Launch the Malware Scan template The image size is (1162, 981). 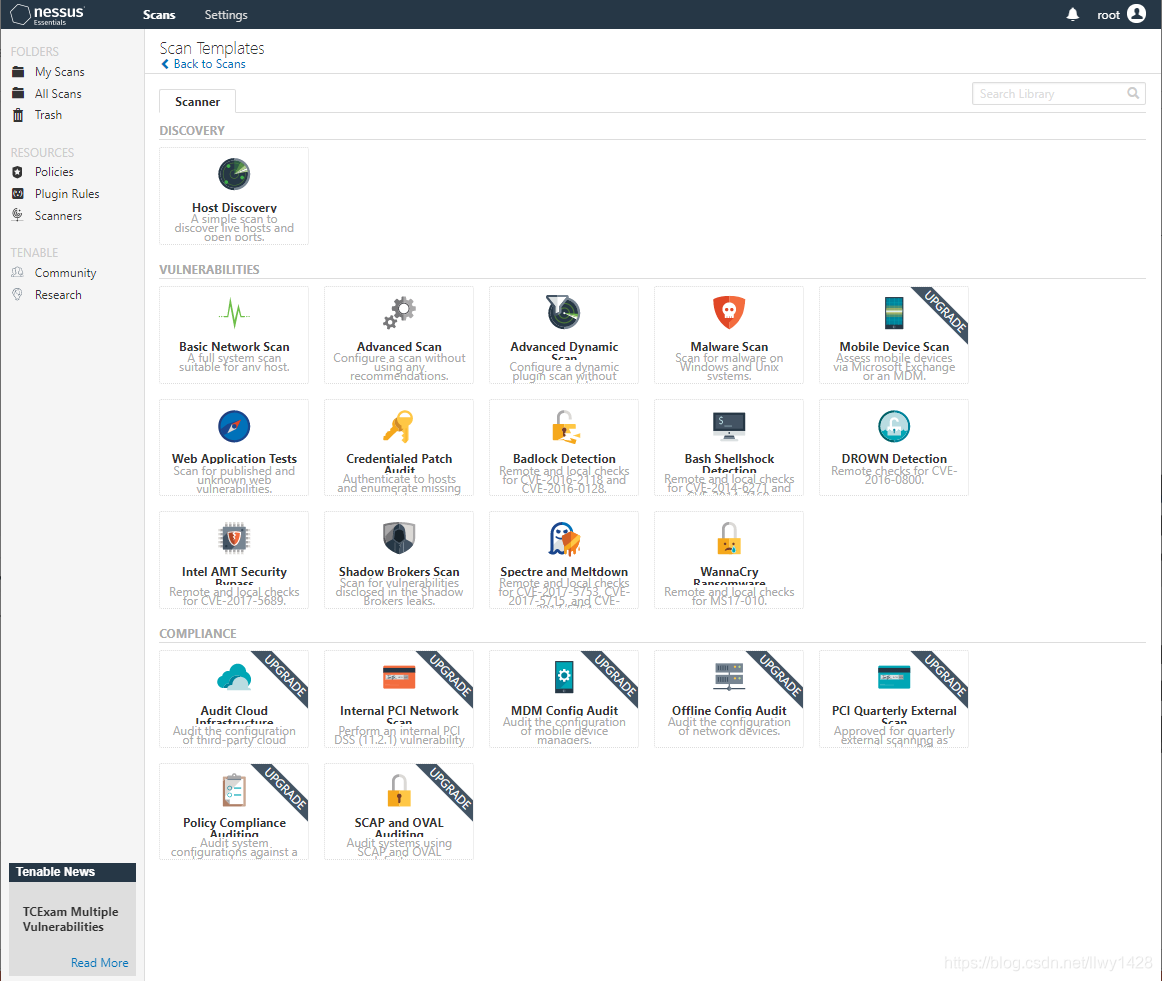pyautogui.click(x=728, y=335)
